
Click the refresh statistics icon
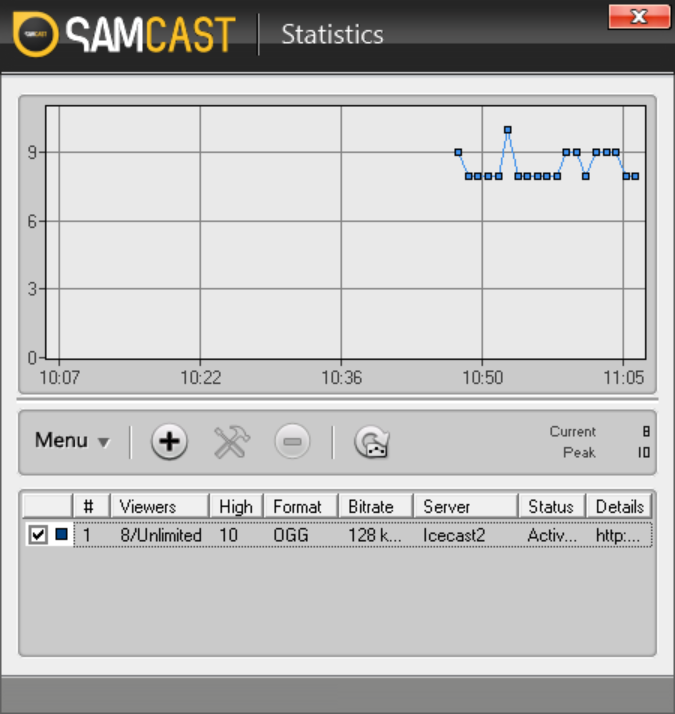tap(372, 441)
